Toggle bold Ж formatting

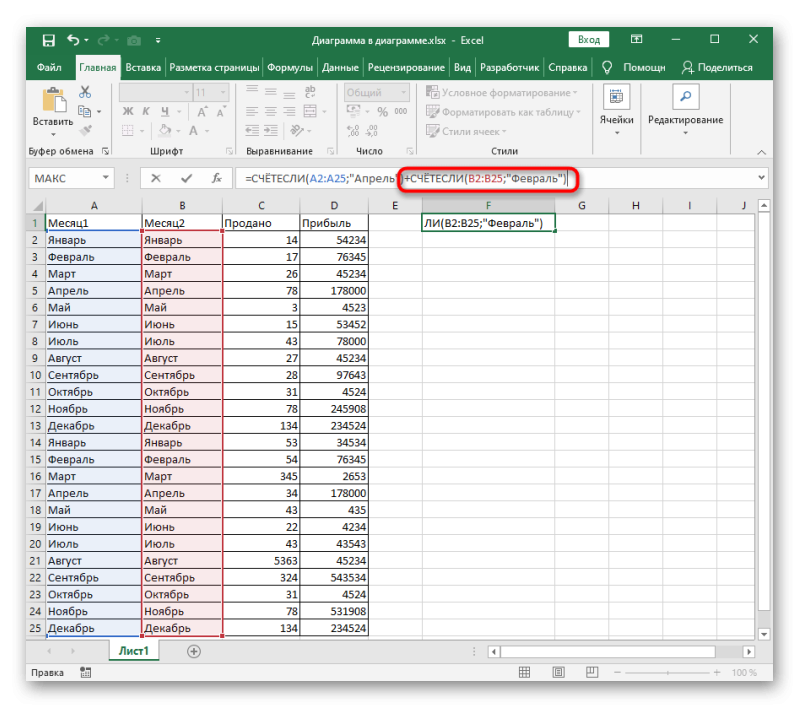[128, 111]
